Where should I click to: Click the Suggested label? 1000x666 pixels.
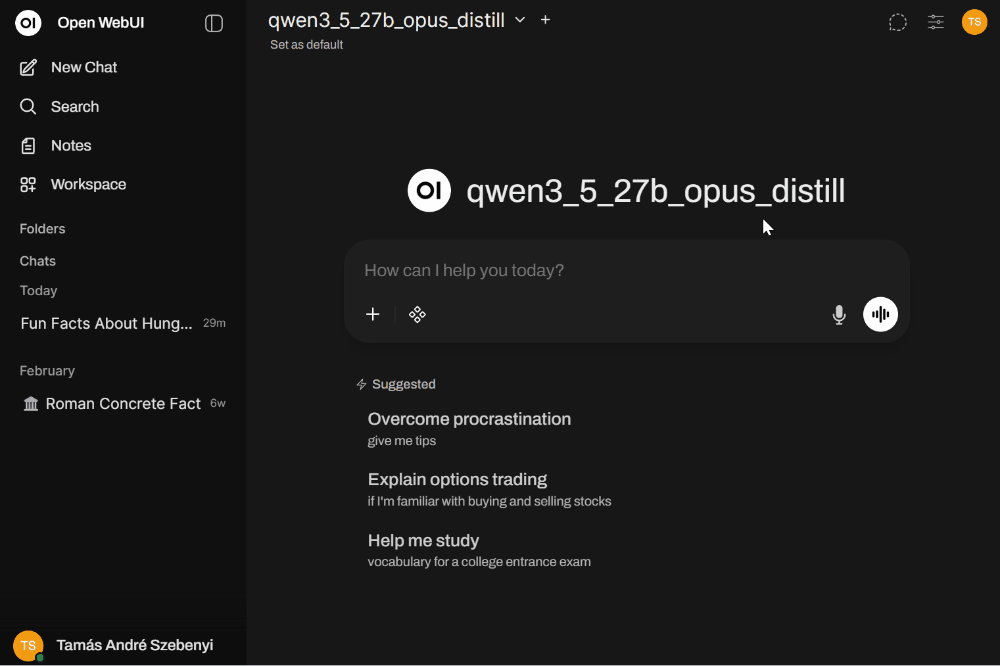[x=404, y=384]
